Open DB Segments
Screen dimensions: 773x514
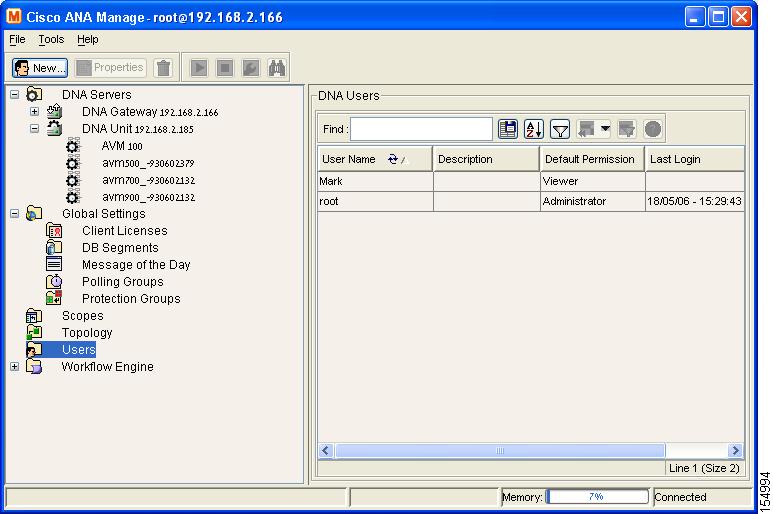[x=120, y=248]
